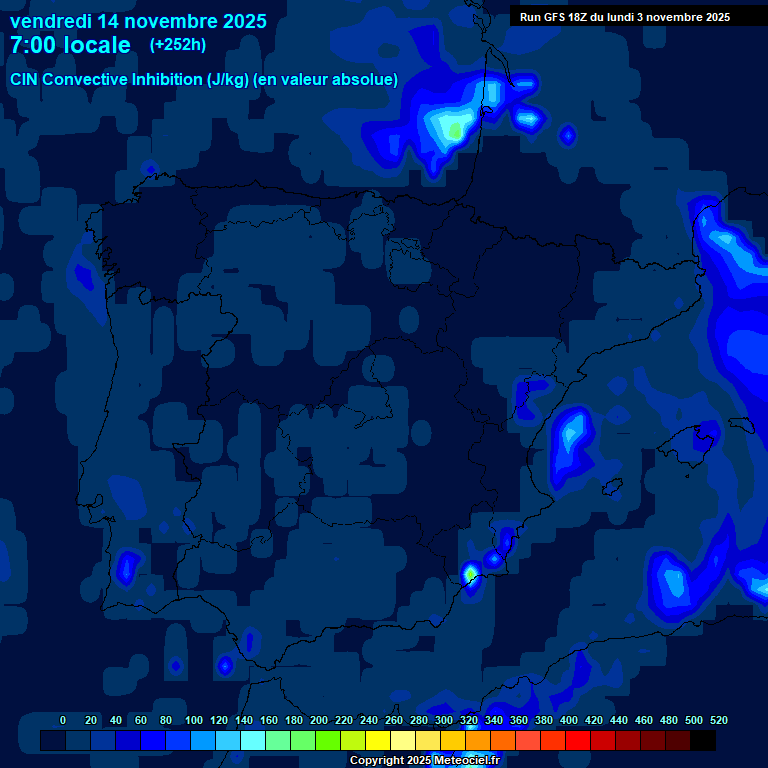This screenshot has height=768, width=768.
Task: Click the 'CIN Convective Inhibition (J/kg)' title
Action: (x=129, y=79)
